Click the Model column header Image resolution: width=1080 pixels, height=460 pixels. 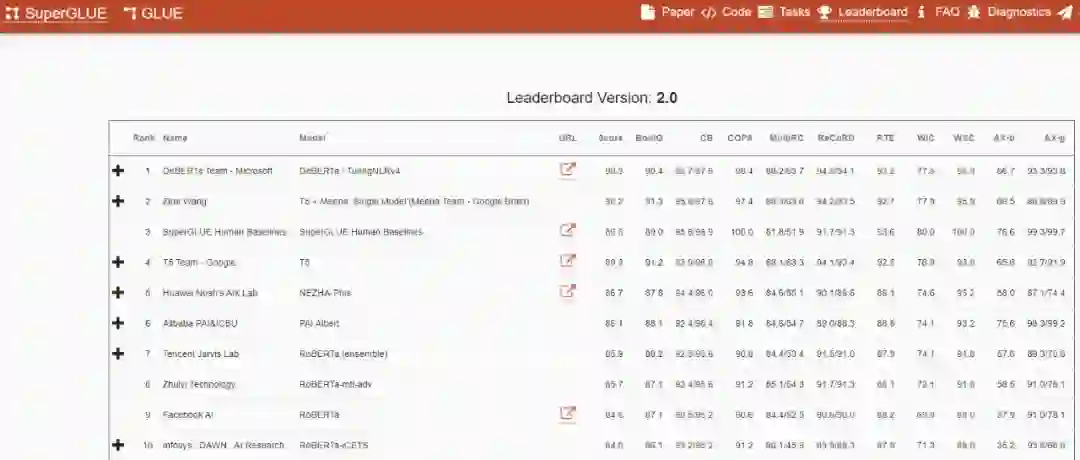pyautogui.click(x=312, y=138)
